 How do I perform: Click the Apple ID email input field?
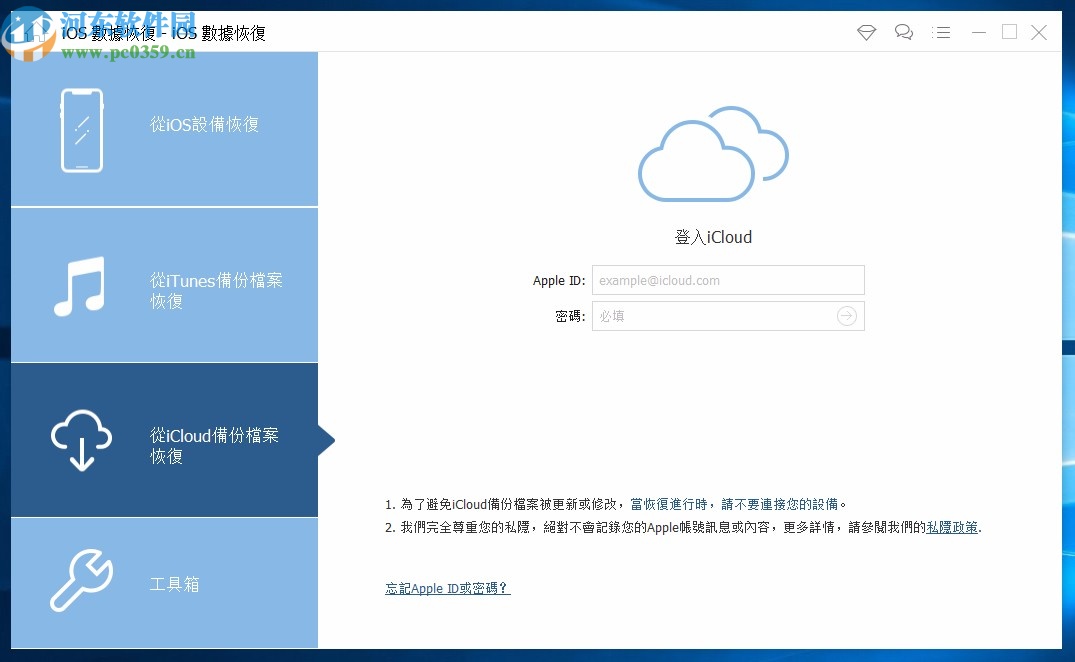point(728,280)
